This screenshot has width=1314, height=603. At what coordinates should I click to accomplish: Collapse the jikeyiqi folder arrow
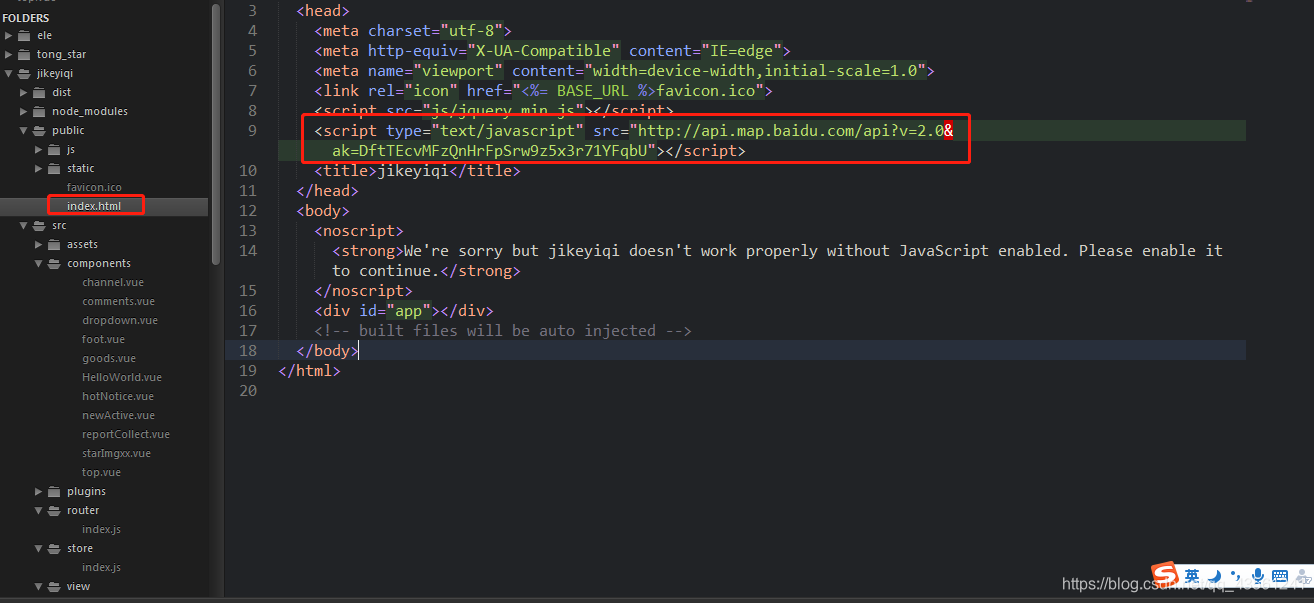click(x=9, y=73)
